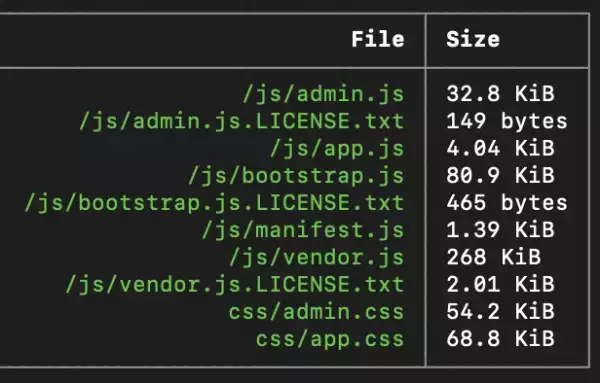Click the 465 bytes size value
This screenshot has height=383, width=600.
[x=507, y=203]
